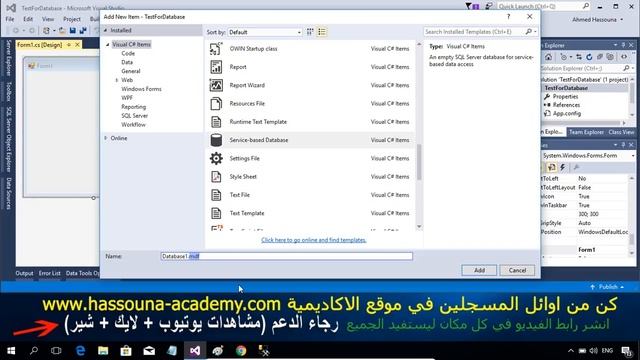The height and width of the screenshot is (360, 640).
Task: Collapse the Visual C# Items node
Action: click(x=108, y=44)
